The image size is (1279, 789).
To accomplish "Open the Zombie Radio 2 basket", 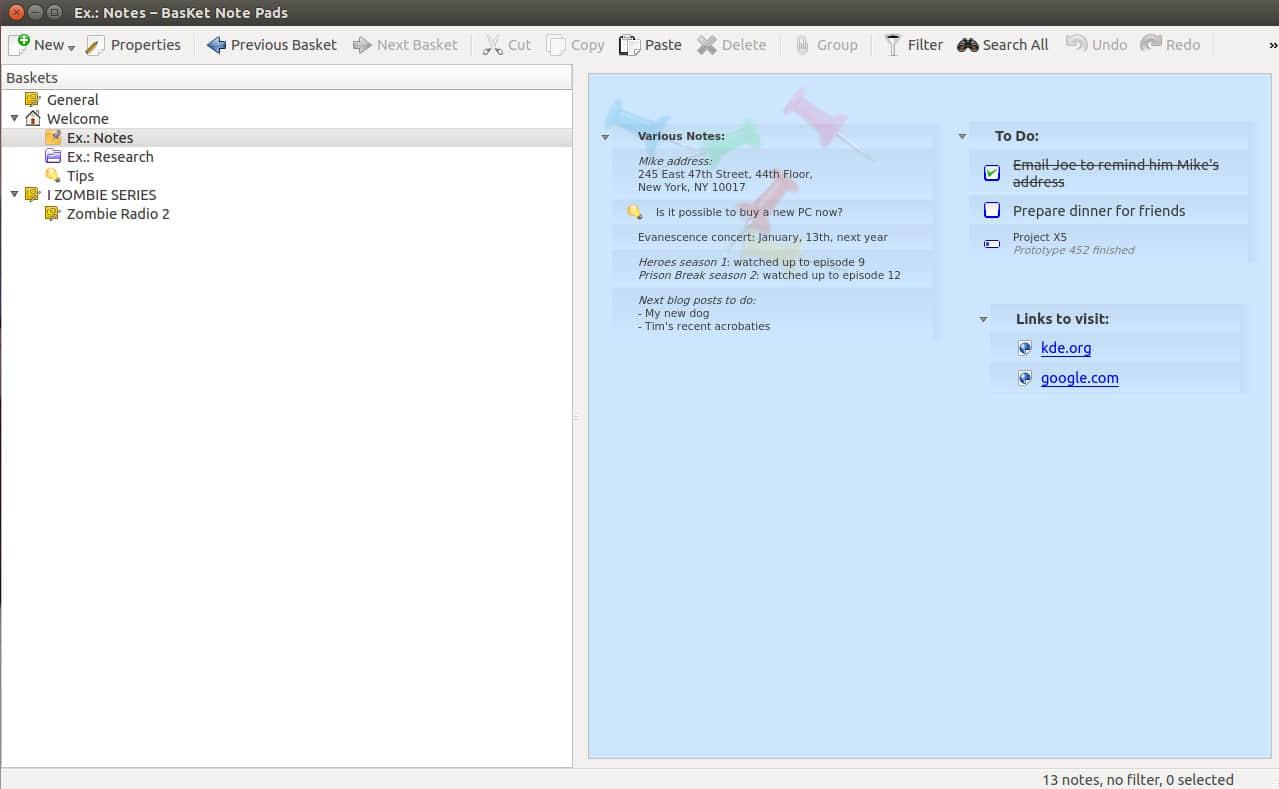I will pyautogui.click(x=118, y=214).
